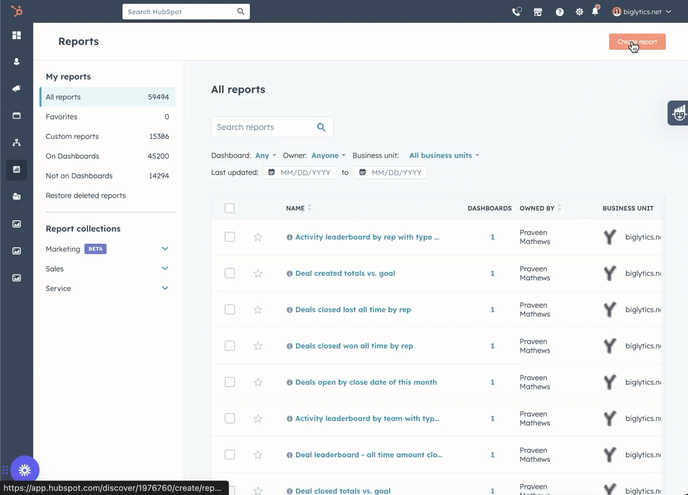688x495 pixels.
Task: Select All reports in My reports
Action: coord(107,97)
